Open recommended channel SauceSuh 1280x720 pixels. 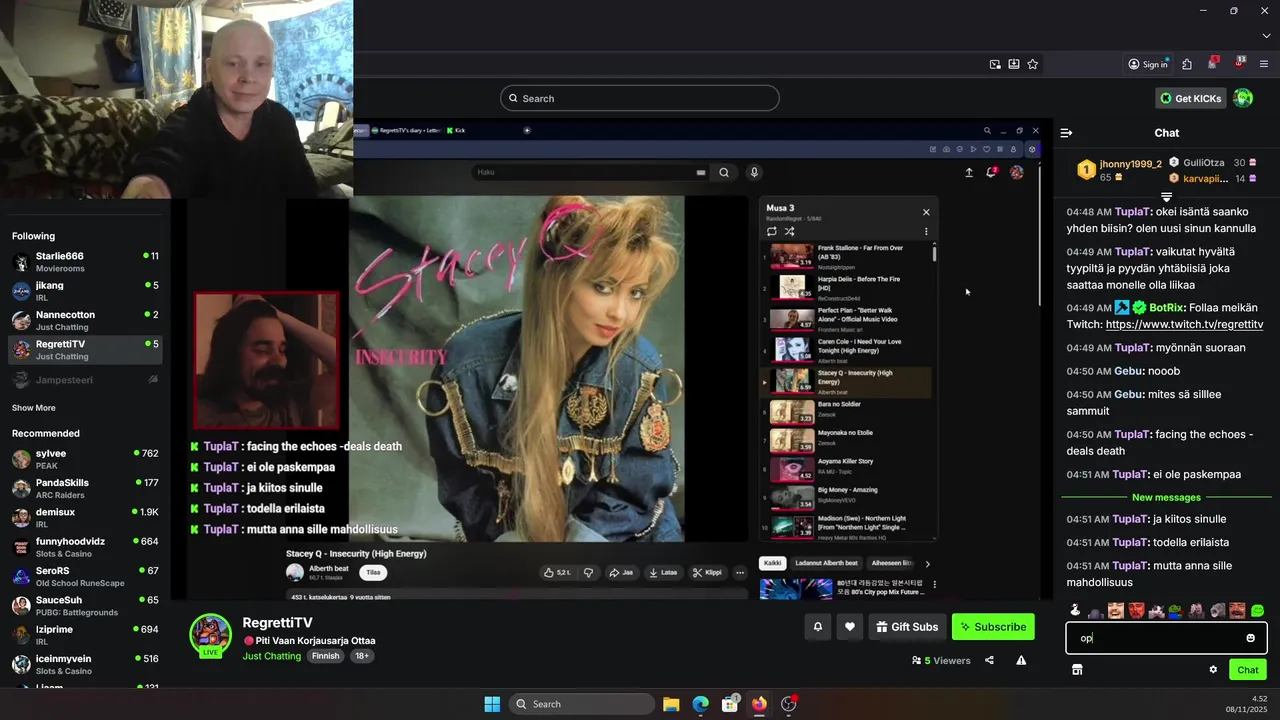[84, 606]
